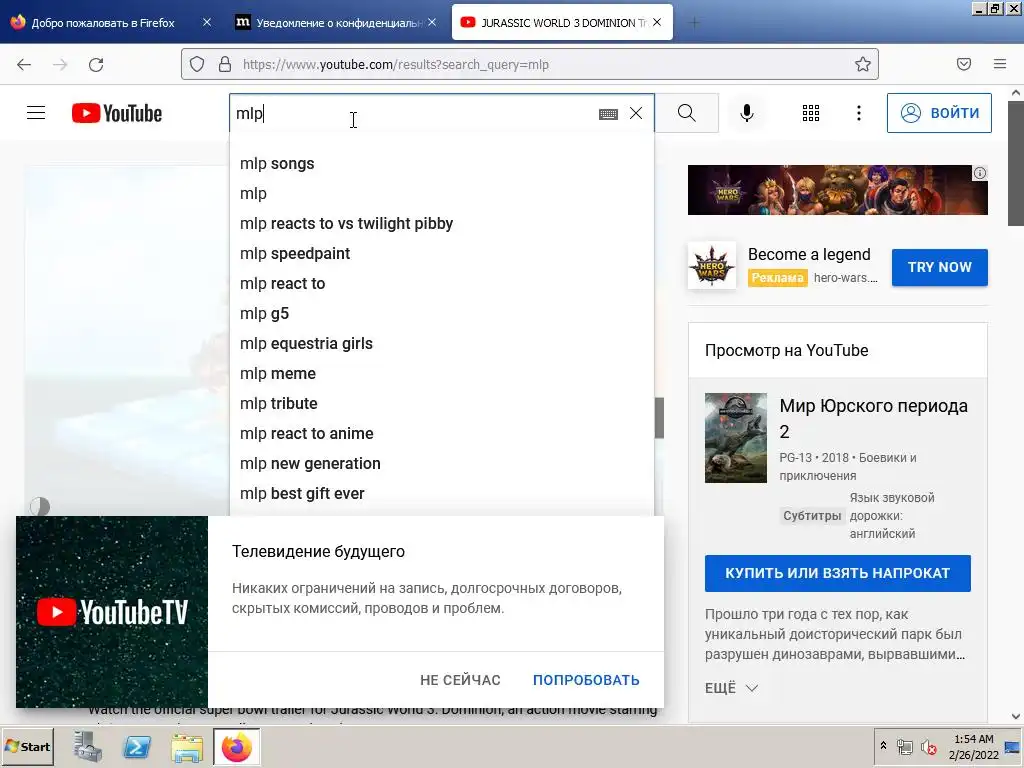Open Jurassic World movie poster thumbnail
The width and height of the screenshot is (1024, 768).
[735, 438]
